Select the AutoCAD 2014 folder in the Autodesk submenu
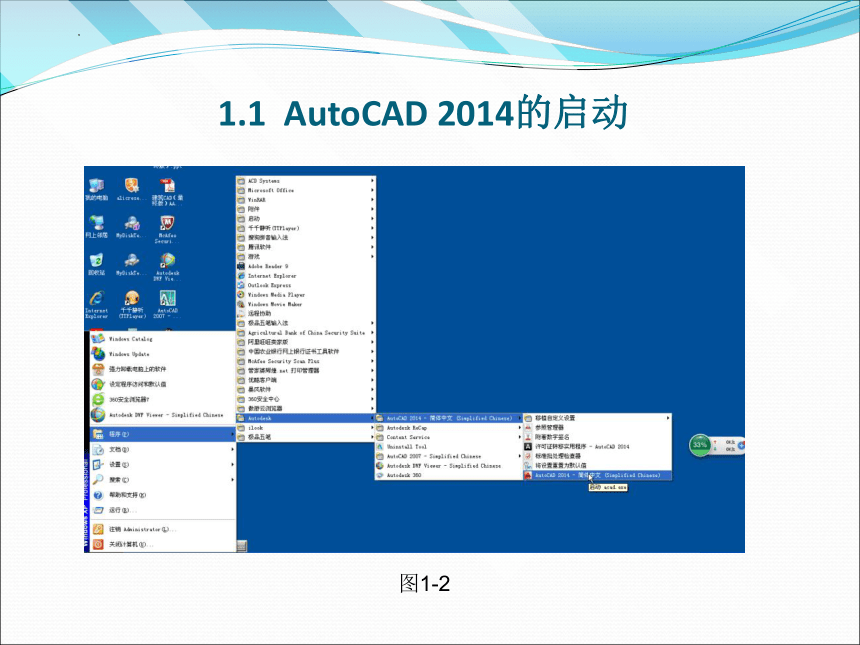 [x=449, y=418]
